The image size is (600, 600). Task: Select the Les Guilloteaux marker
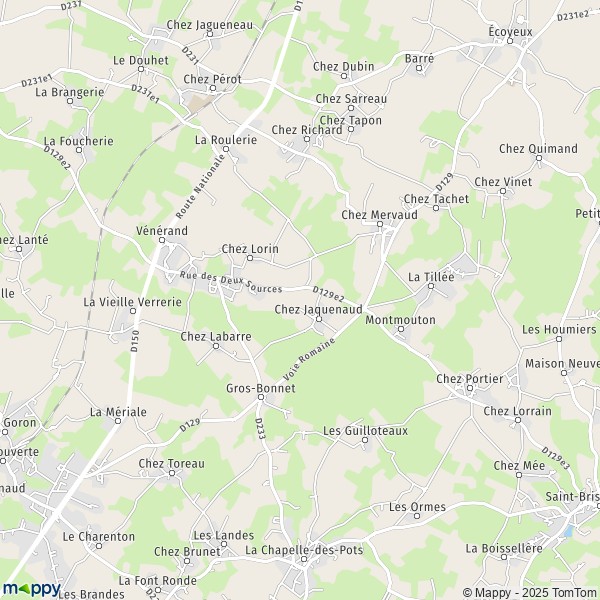365,440
